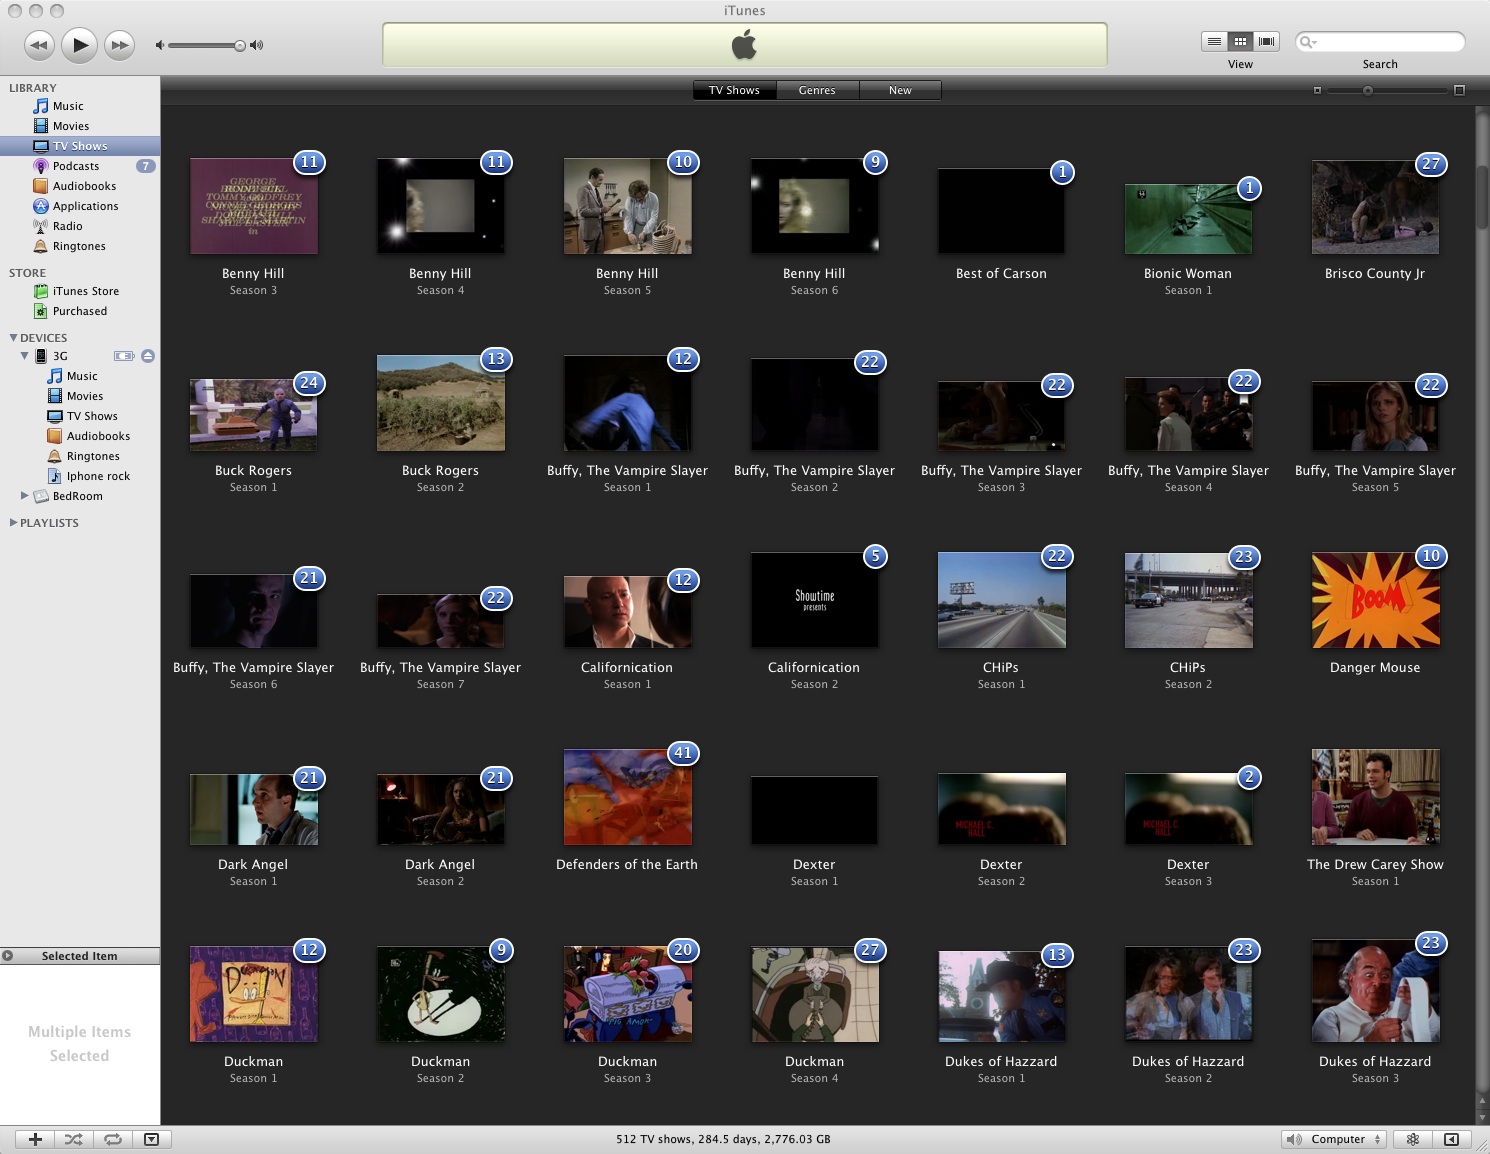Click the mute speaker icon left of volume
This screenshot has height=1154, width=1490.
pyautogui.click(x=160, y=45)
